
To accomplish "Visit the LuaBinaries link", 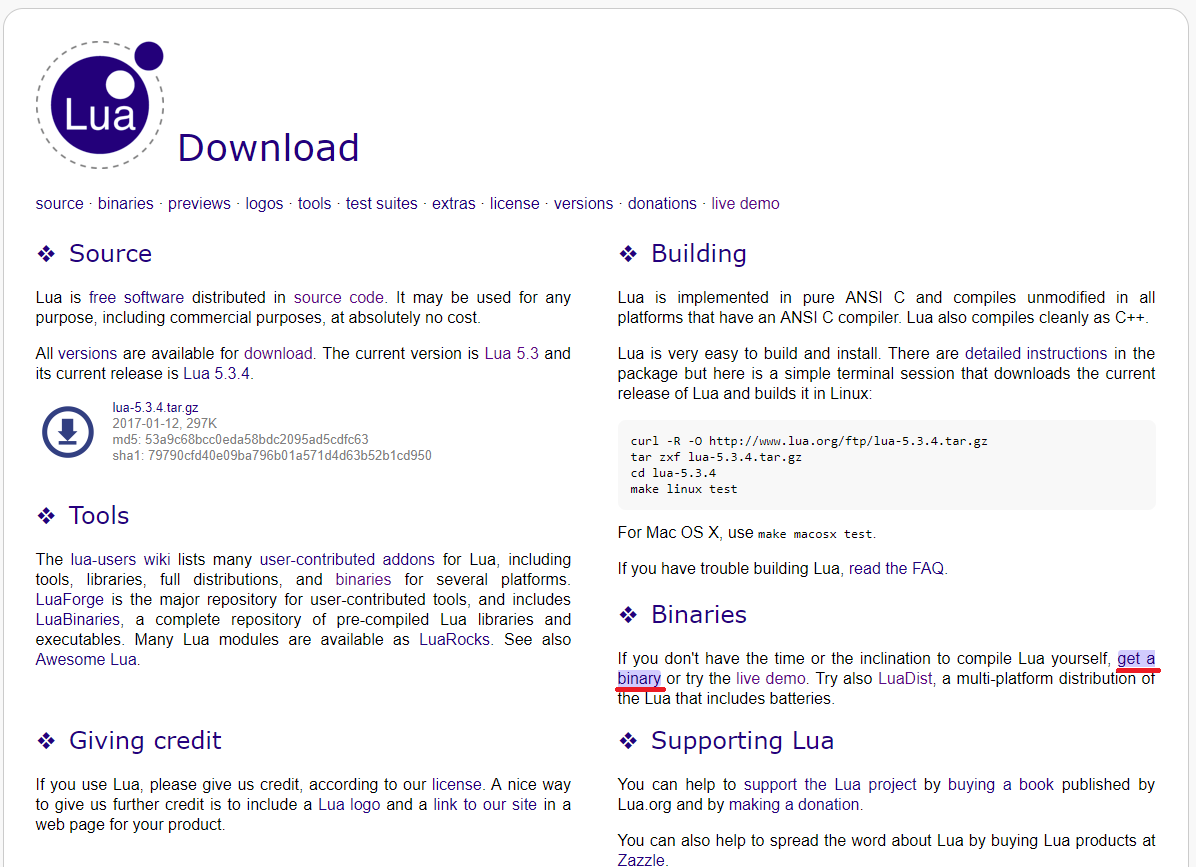I will coord(78,619).
